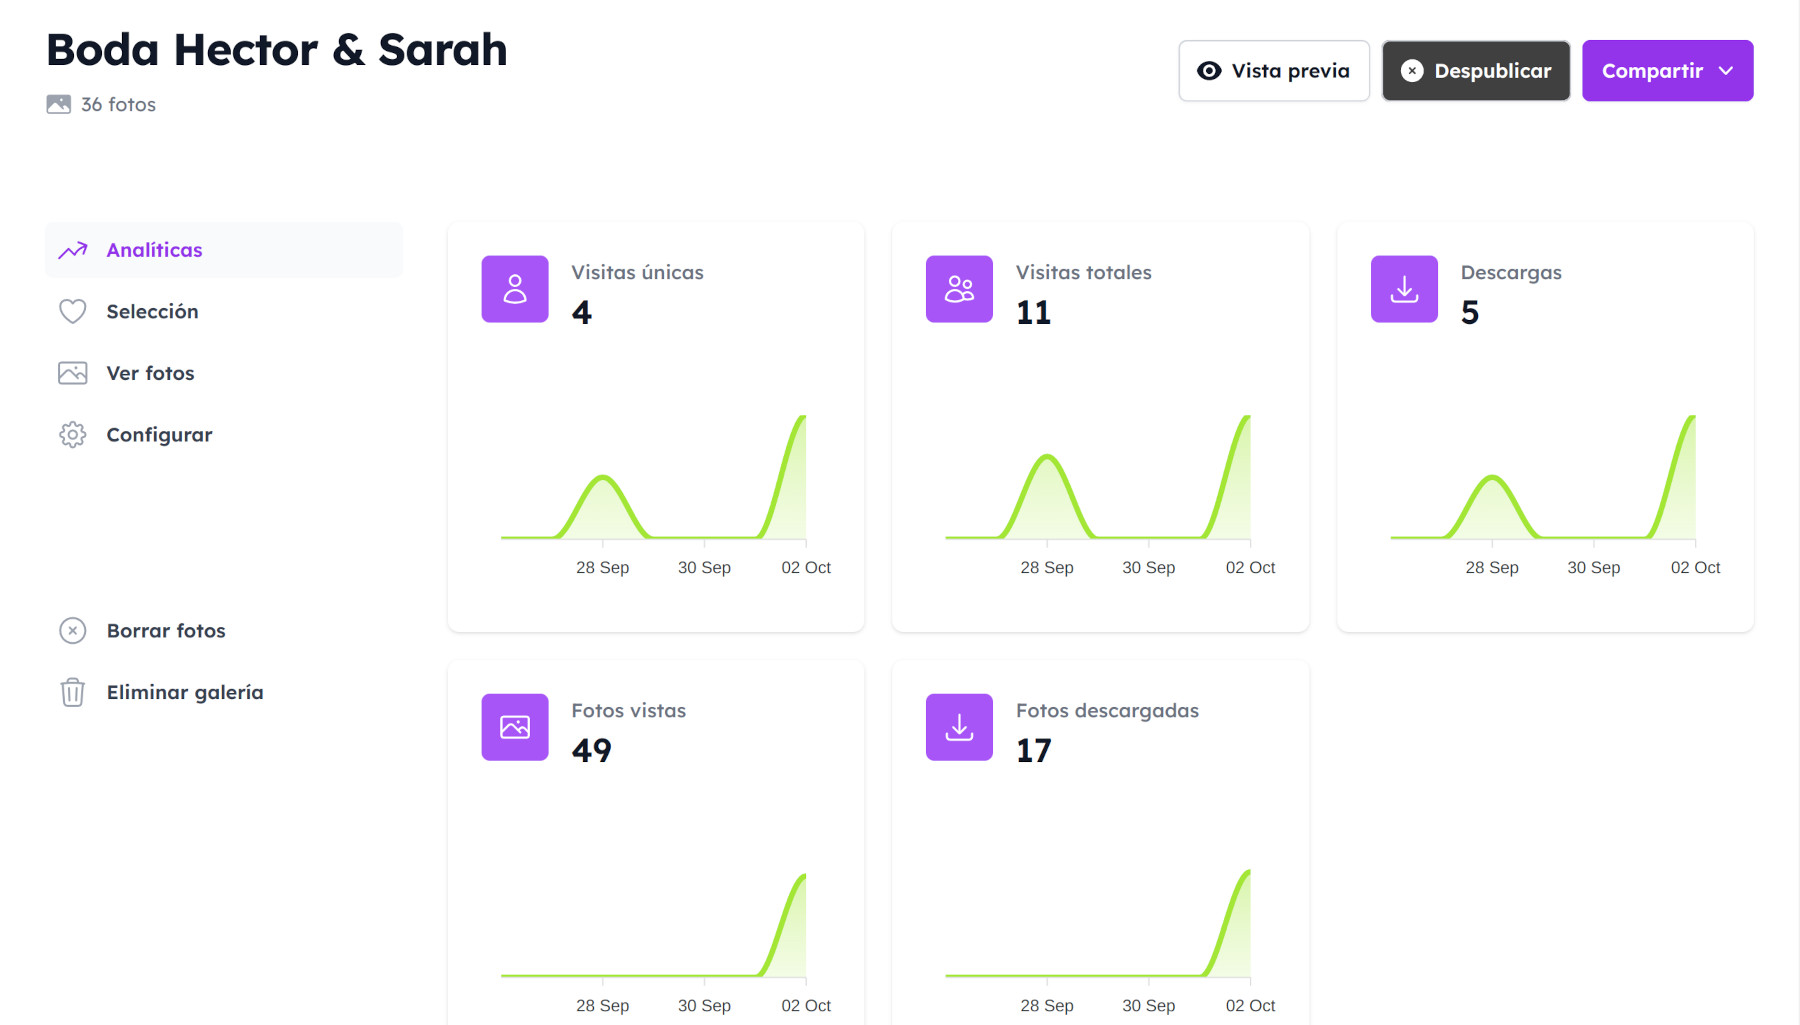Click the 36 fotos count text
Viewport: 1800px width, 1025px height.
click(118, 104)
